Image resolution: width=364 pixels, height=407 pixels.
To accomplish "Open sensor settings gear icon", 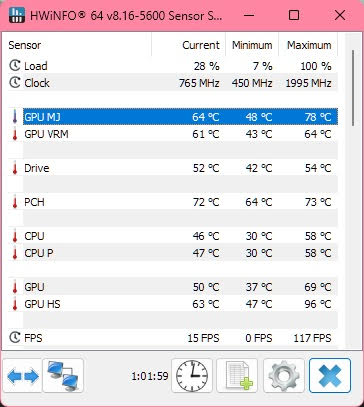I will coord(284,376).
